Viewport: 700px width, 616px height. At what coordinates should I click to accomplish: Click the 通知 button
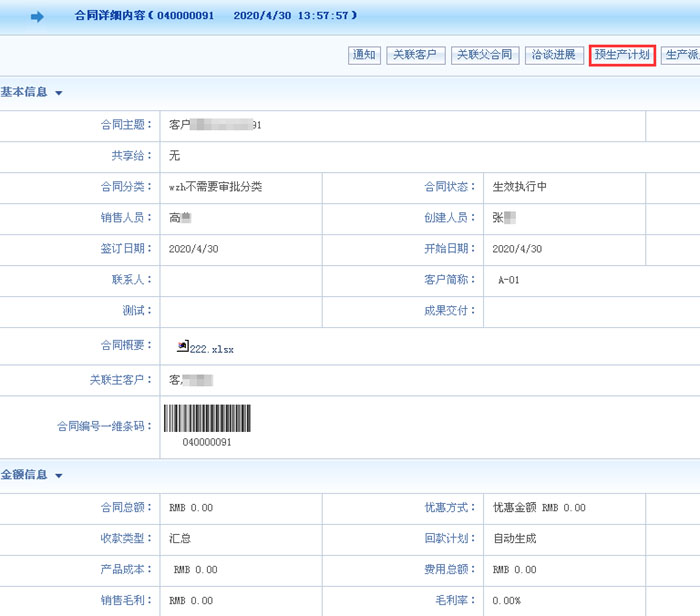pos(363,55)
